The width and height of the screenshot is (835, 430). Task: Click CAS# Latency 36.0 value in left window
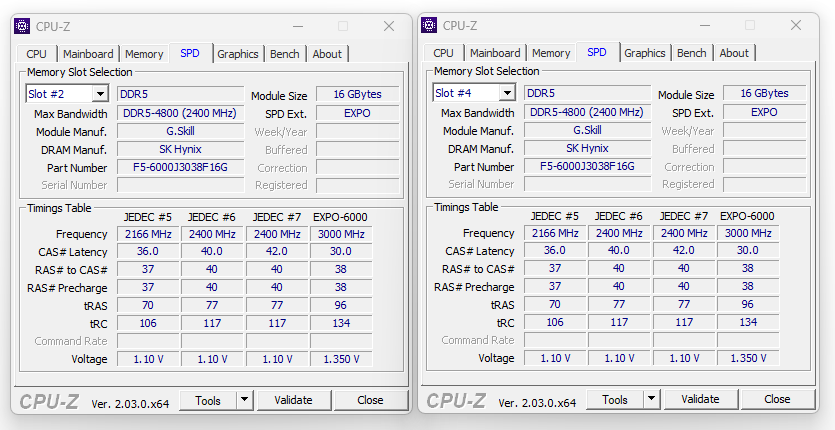(x=148, y=251)
